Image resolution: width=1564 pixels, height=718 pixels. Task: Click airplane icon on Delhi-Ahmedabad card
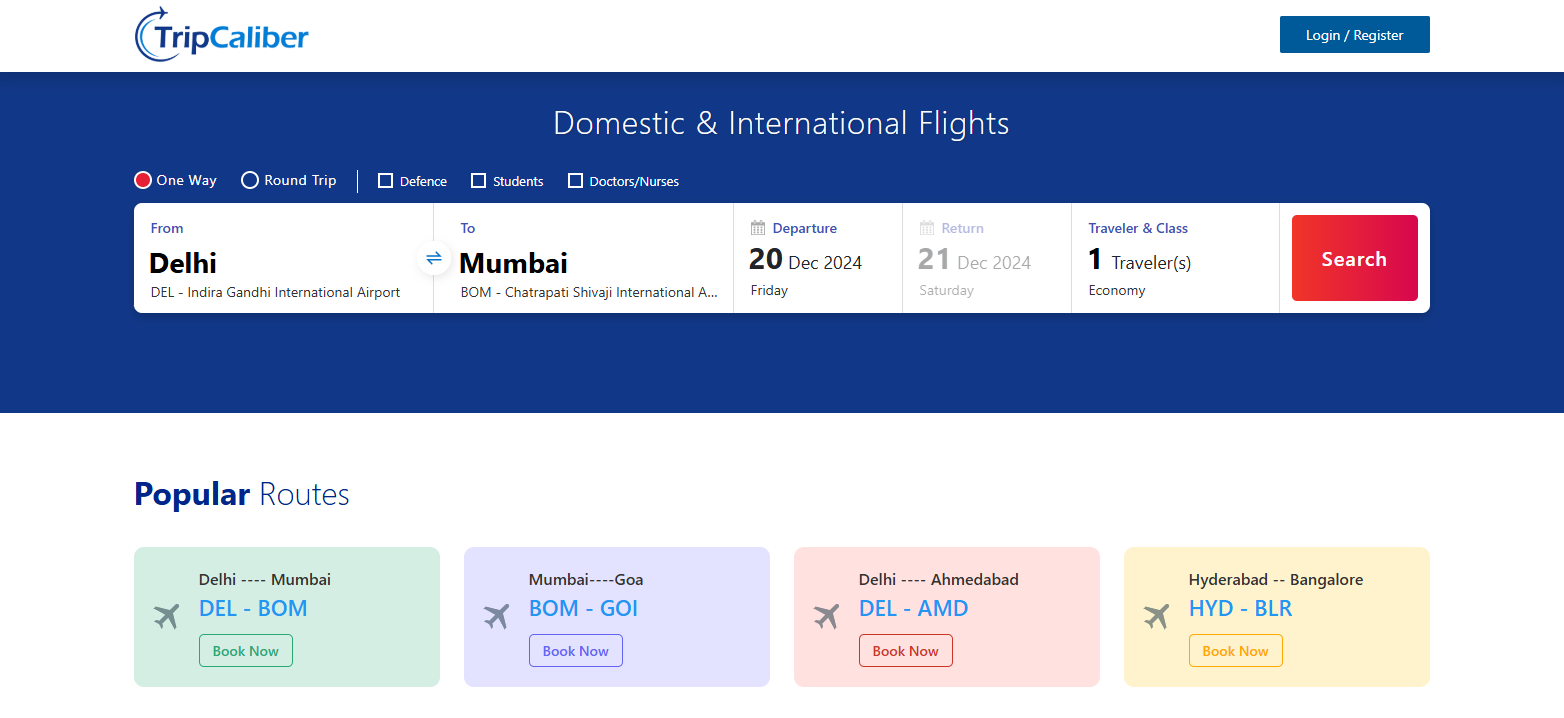[x=827, y=616]
